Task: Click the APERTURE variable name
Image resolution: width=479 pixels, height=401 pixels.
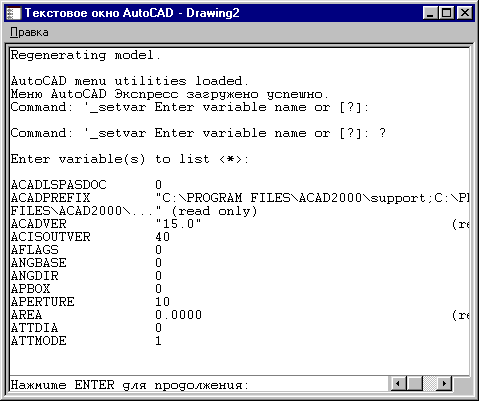Action: tap(43, 302)
